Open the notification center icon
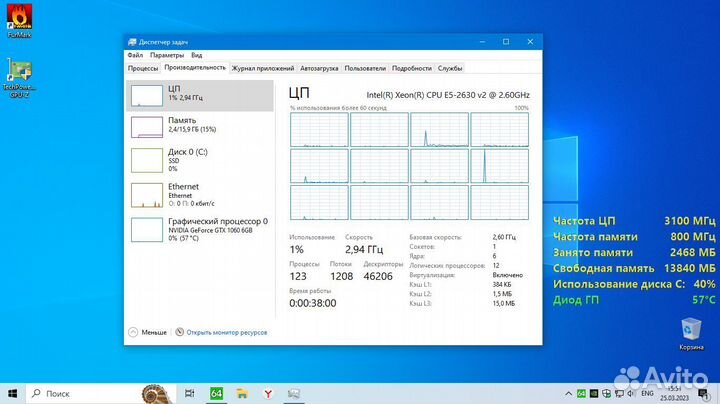 pos(703,393)
